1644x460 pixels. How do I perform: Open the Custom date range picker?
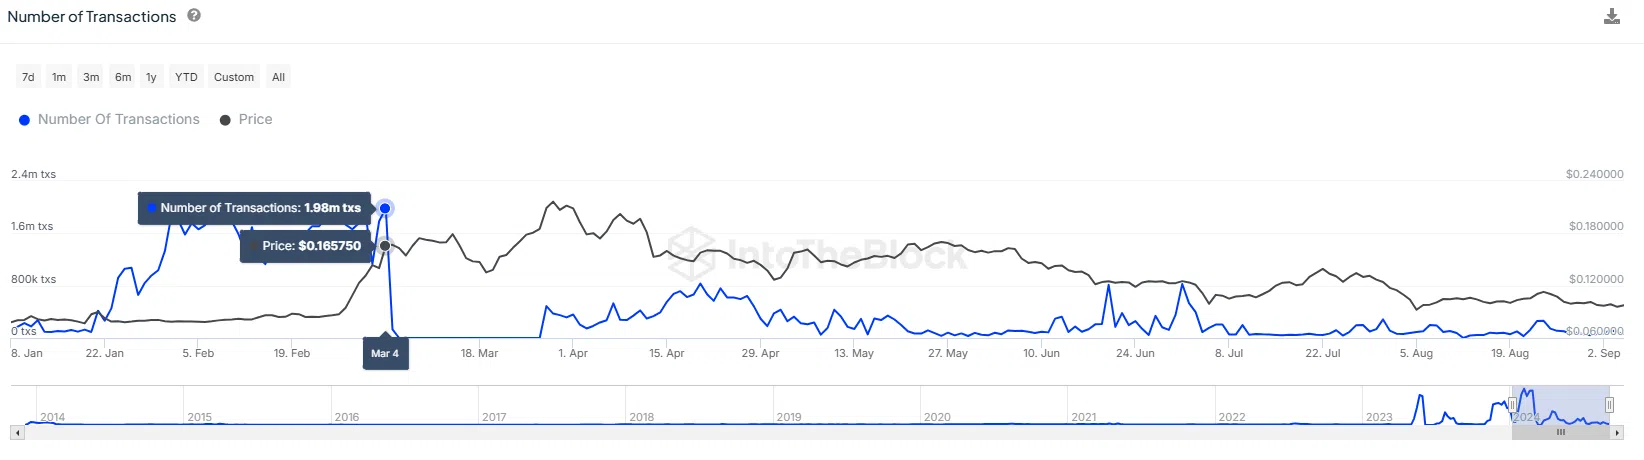pos(234,77)
